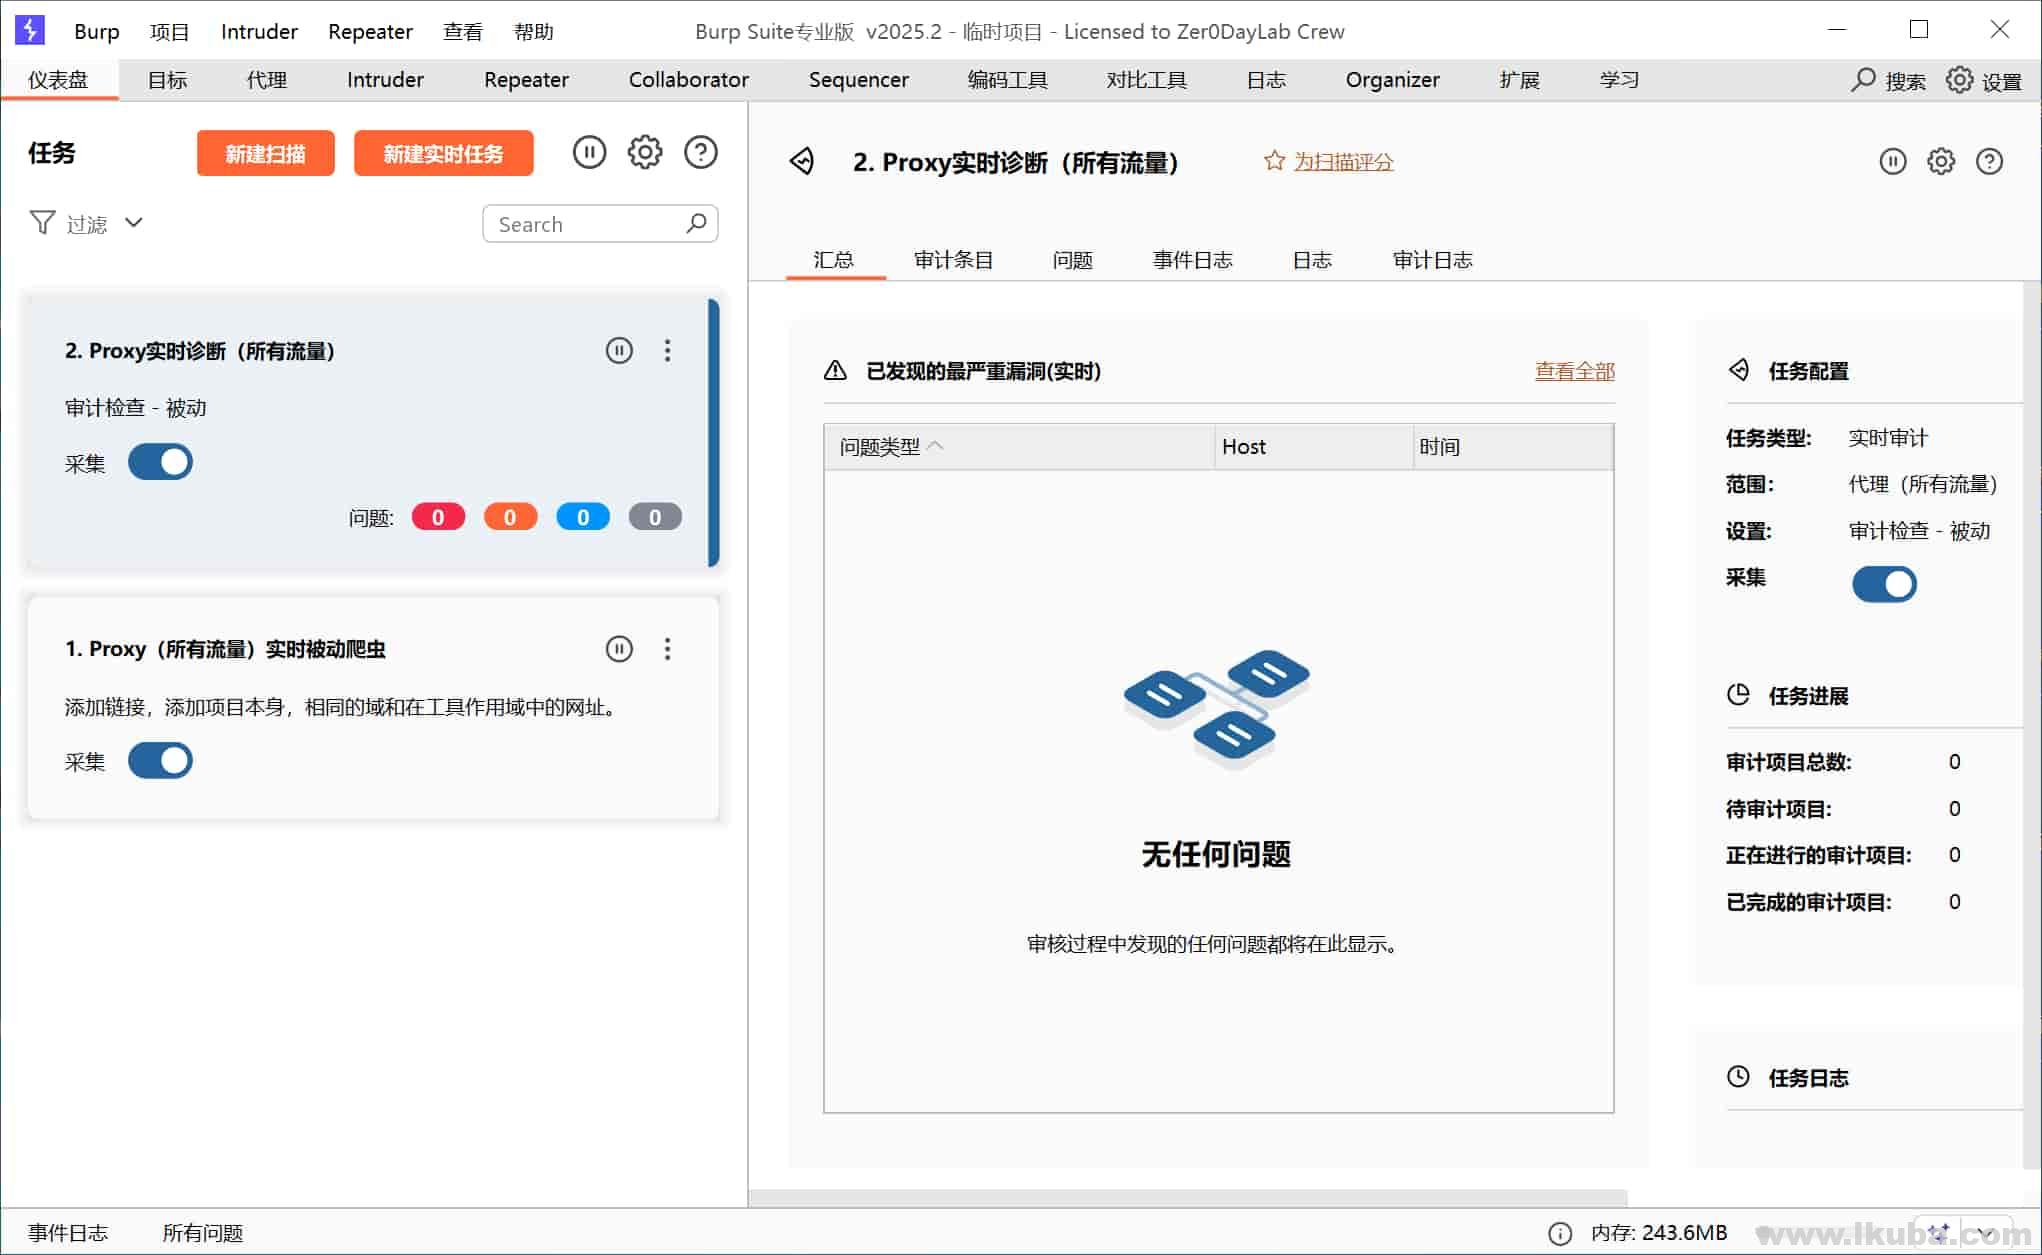Click the 任务进展 pie chart icon
The width and height of the screenshot is (2042, 1255).
1738,694
